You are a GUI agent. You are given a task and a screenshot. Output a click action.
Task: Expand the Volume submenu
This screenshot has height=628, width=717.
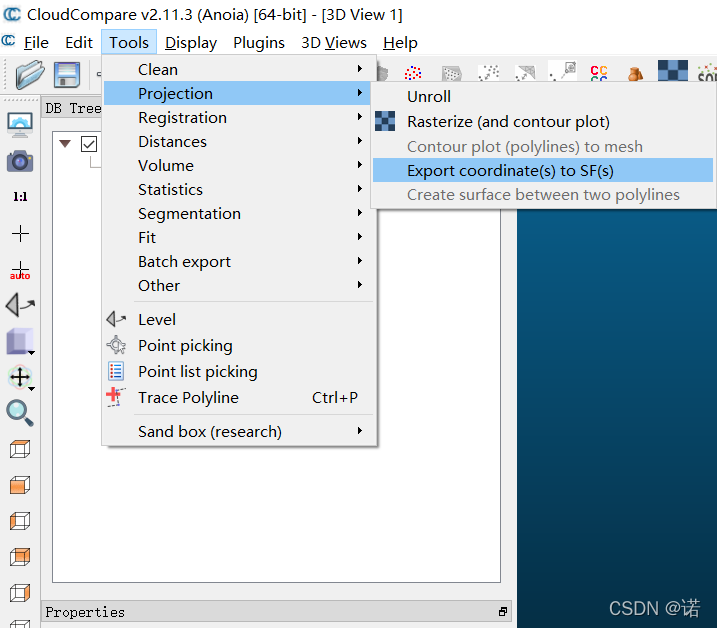(239, 166)
